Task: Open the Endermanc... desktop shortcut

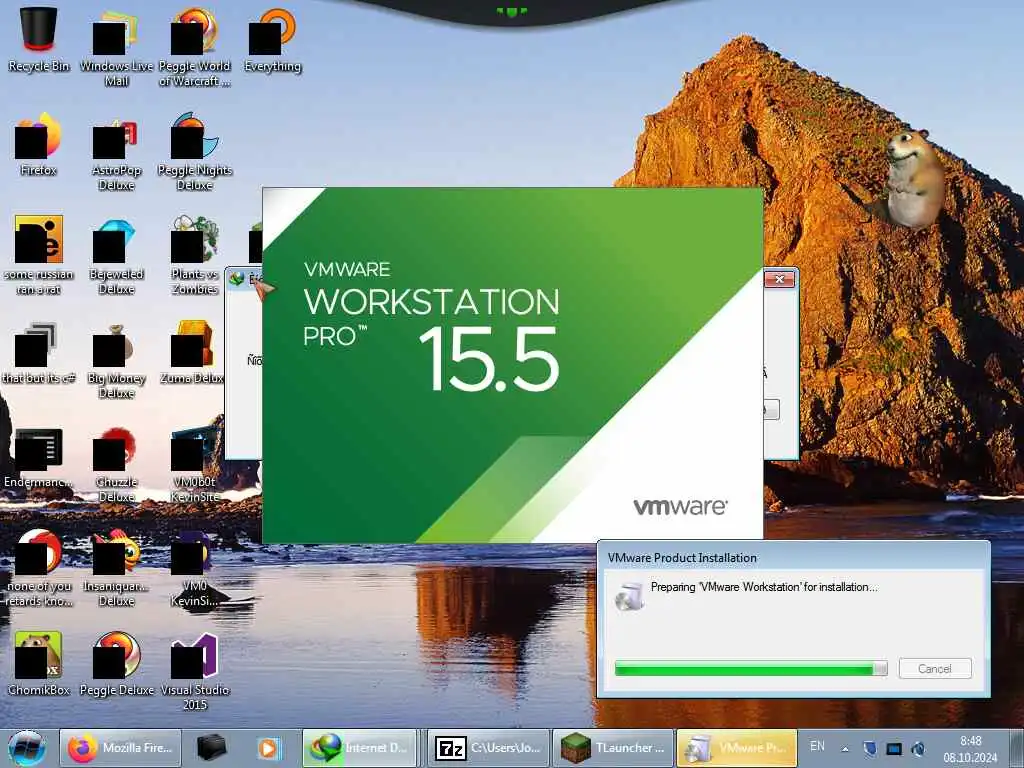Action: (x=39, y=457)
